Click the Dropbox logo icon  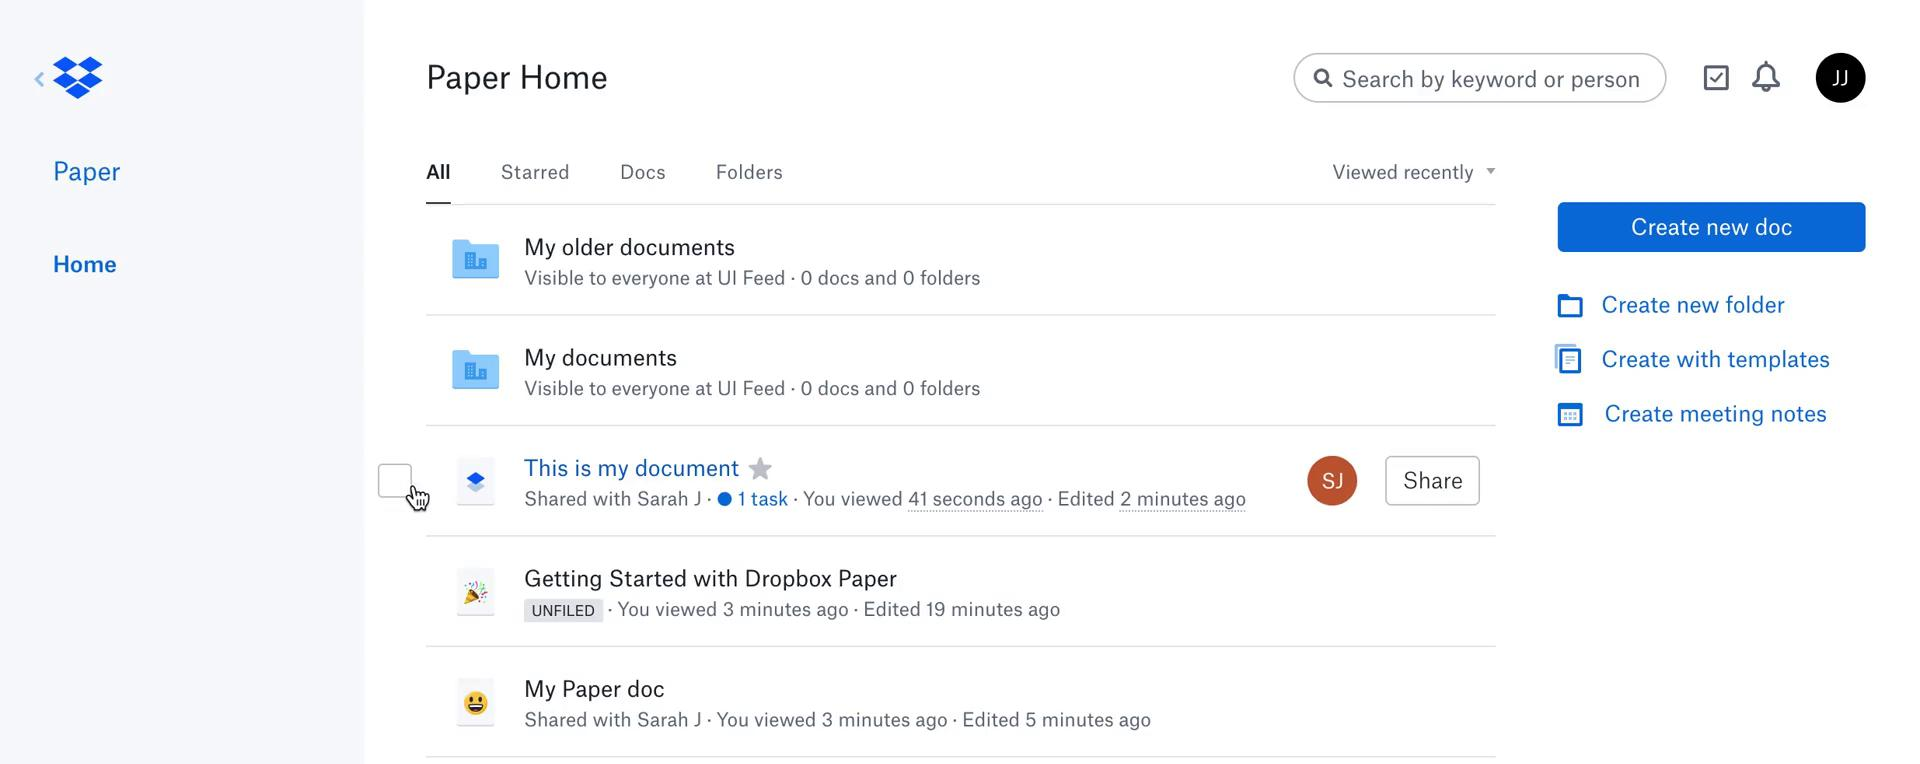(x=78, y=78)
